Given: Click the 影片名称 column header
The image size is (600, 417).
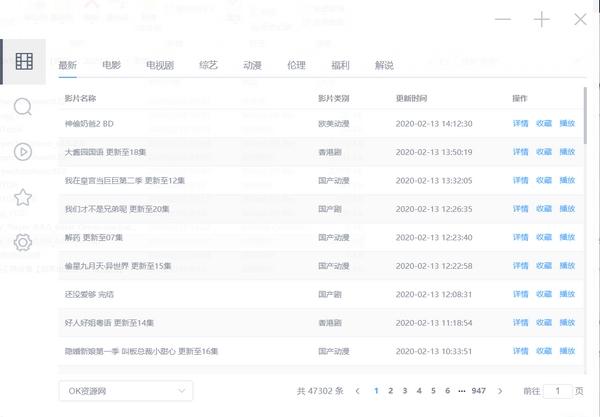Looking at the screenshot, I should (x=80, y=98).
